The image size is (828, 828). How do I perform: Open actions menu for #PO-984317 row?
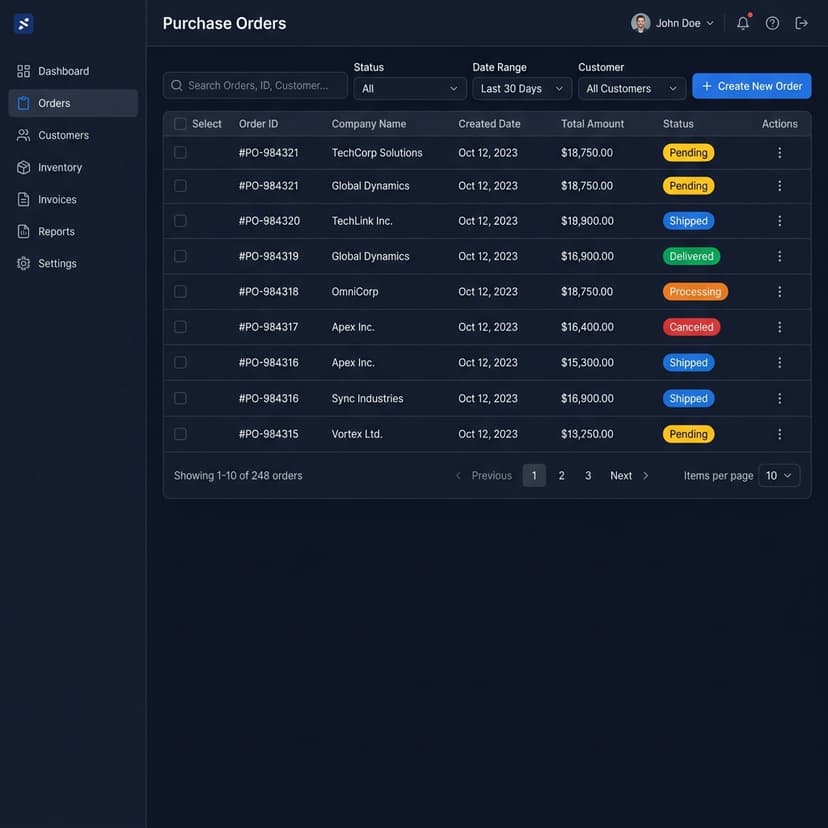pos(779,327)
